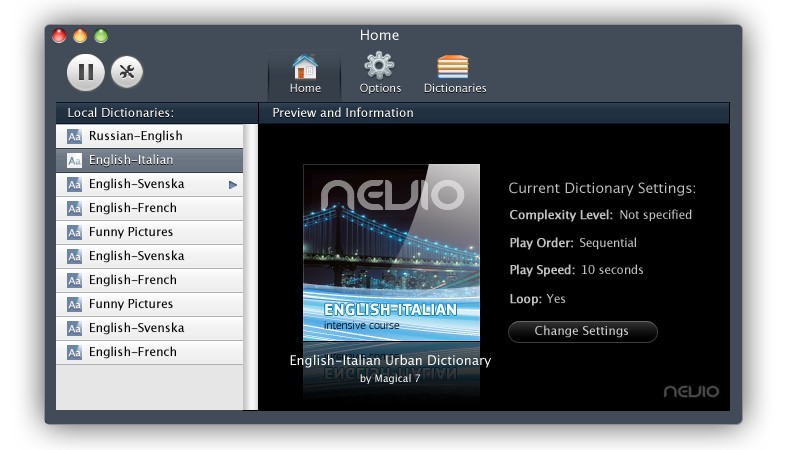Click the Change Settings button

coord(583,331)
